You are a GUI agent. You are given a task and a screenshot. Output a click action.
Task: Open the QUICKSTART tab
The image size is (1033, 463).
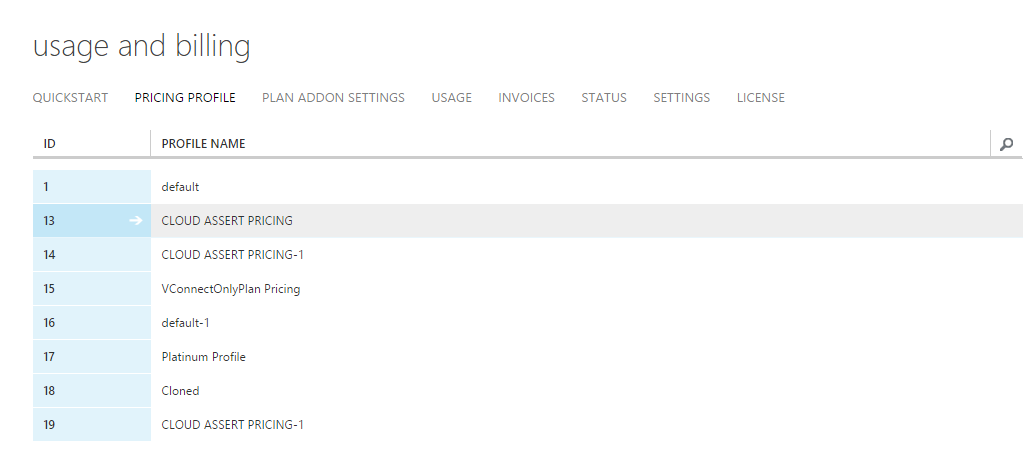pyautogui.click(x=70, y=97)
